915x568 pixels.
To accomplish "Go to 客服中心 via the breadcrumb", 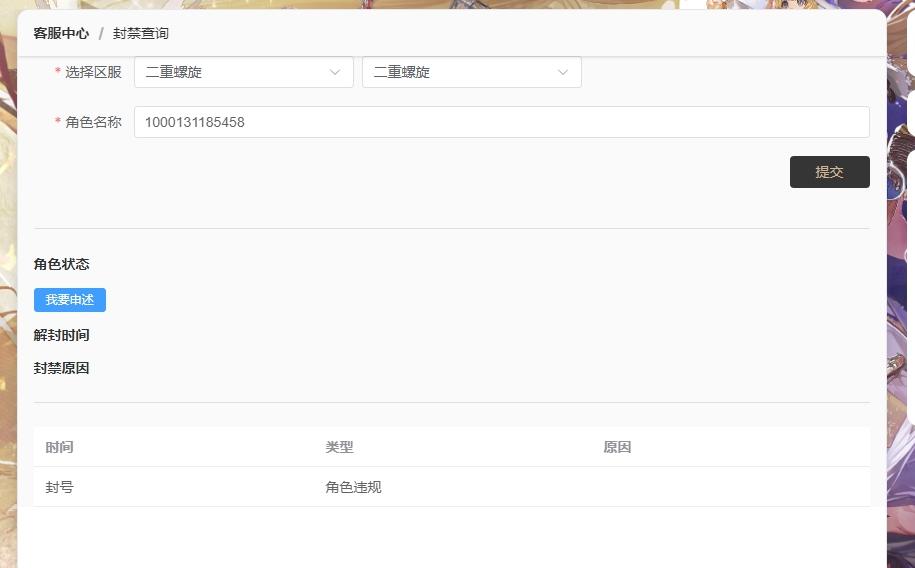I will click(x=61, y=34).
